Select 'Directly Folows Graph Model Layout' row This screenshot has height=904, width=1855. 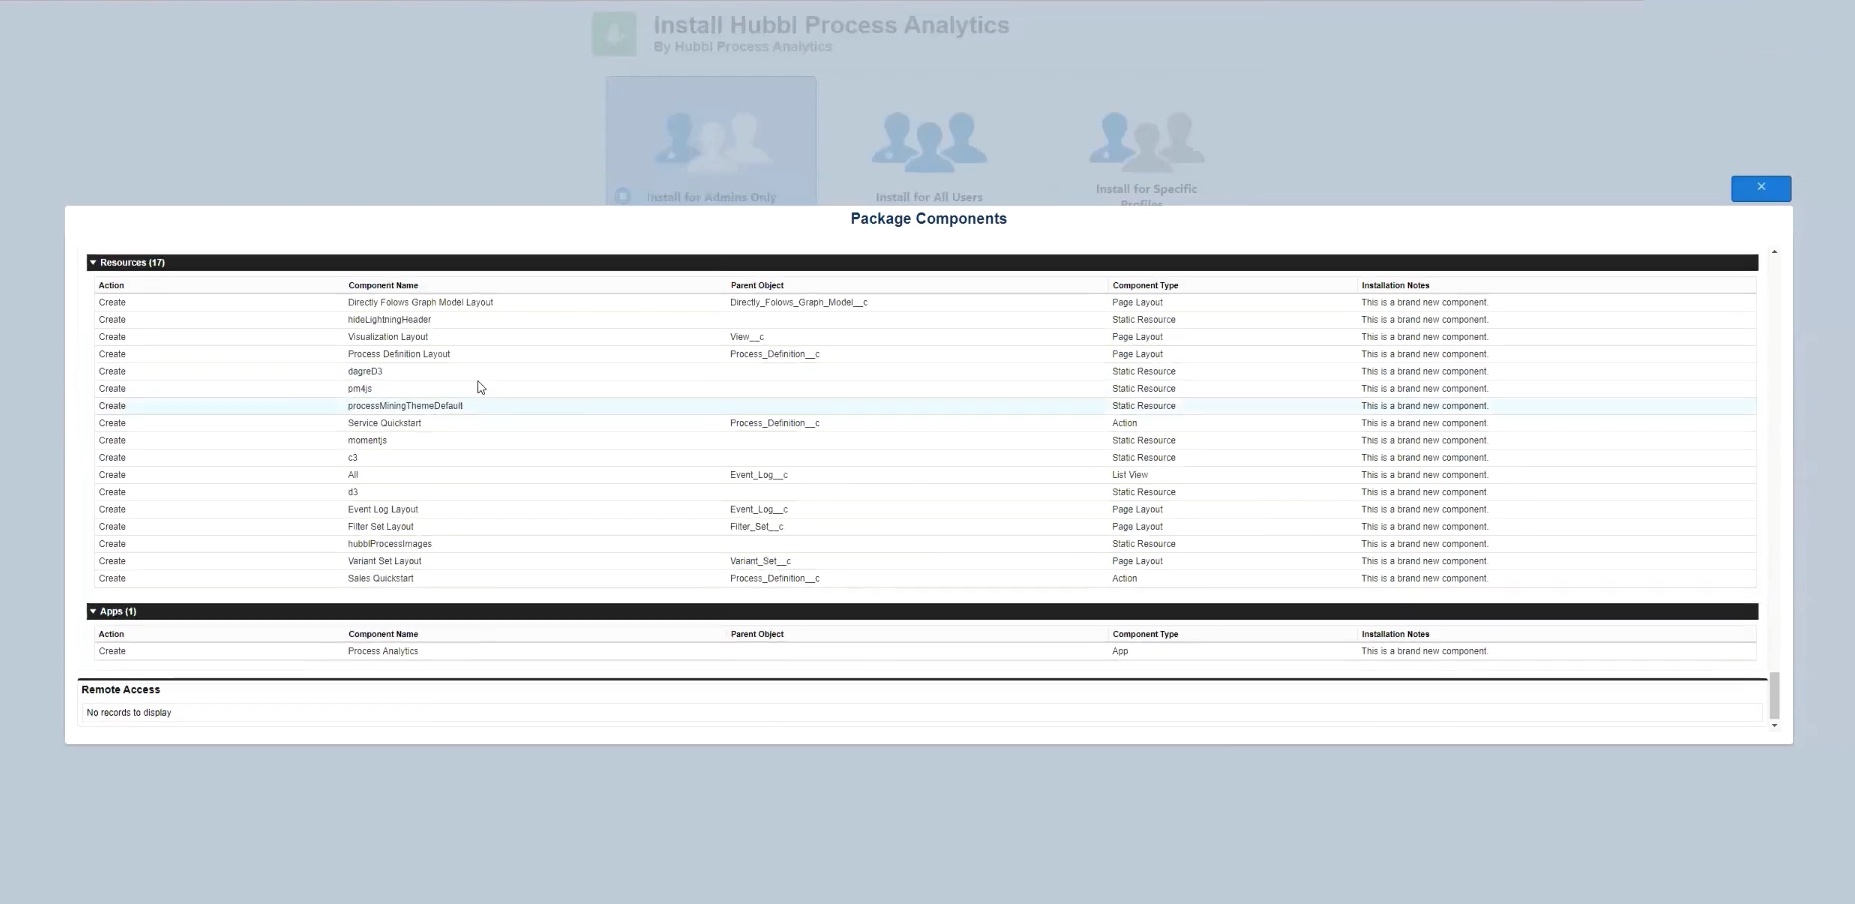click(x=925, y=302)
